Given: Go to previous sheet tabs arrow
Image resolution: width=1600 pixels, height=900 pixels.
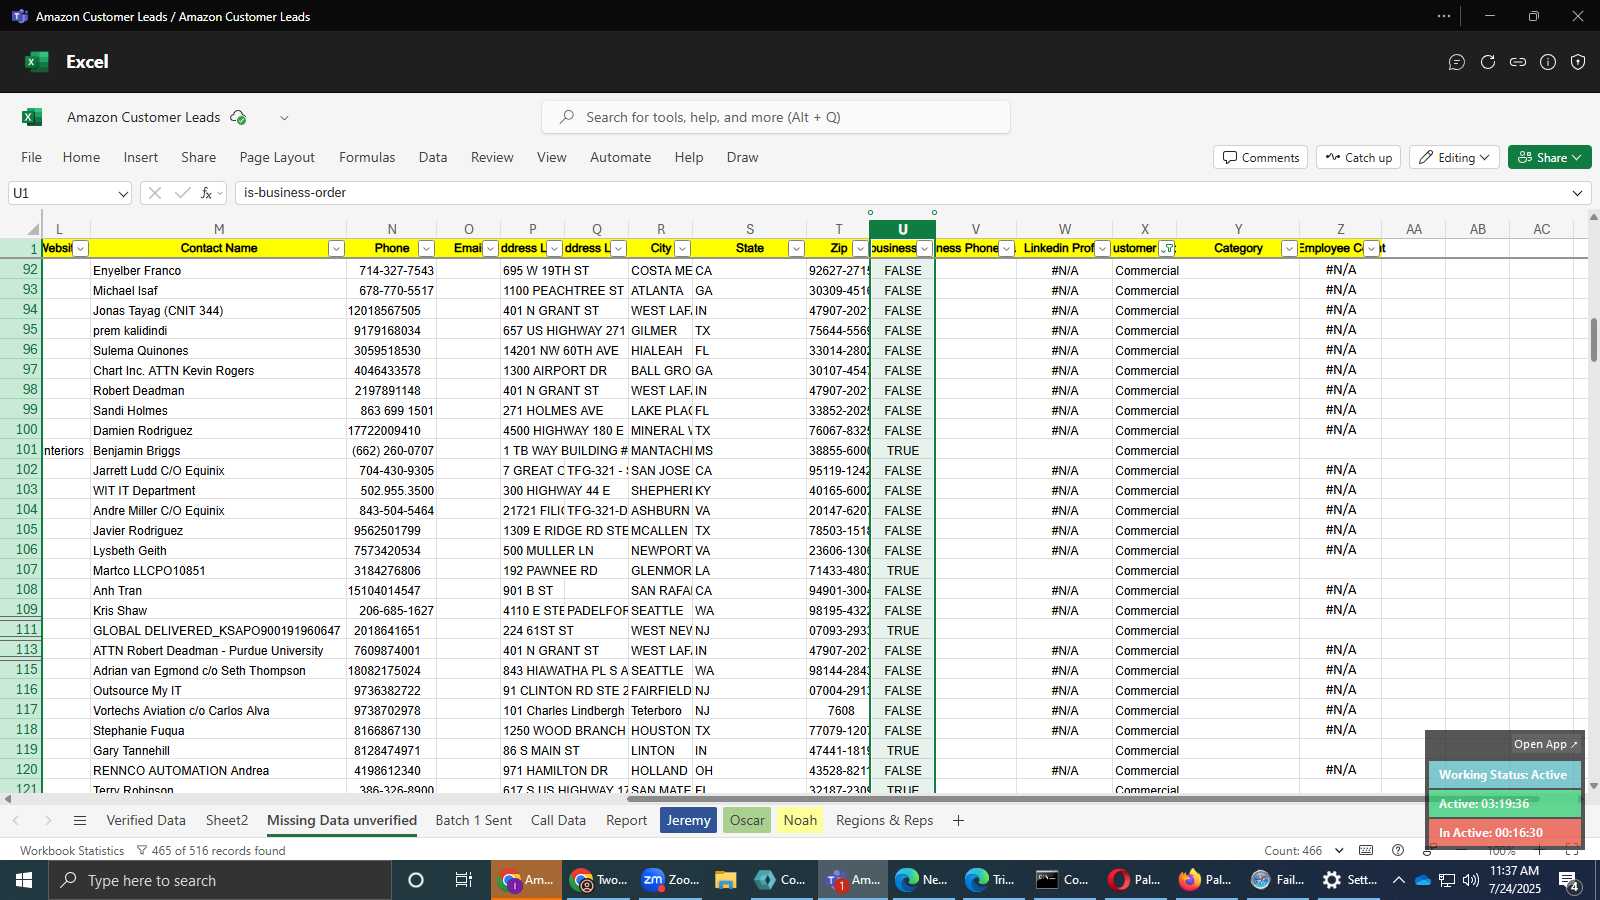Looking at the screenshot, I should (x=16, y=821).
